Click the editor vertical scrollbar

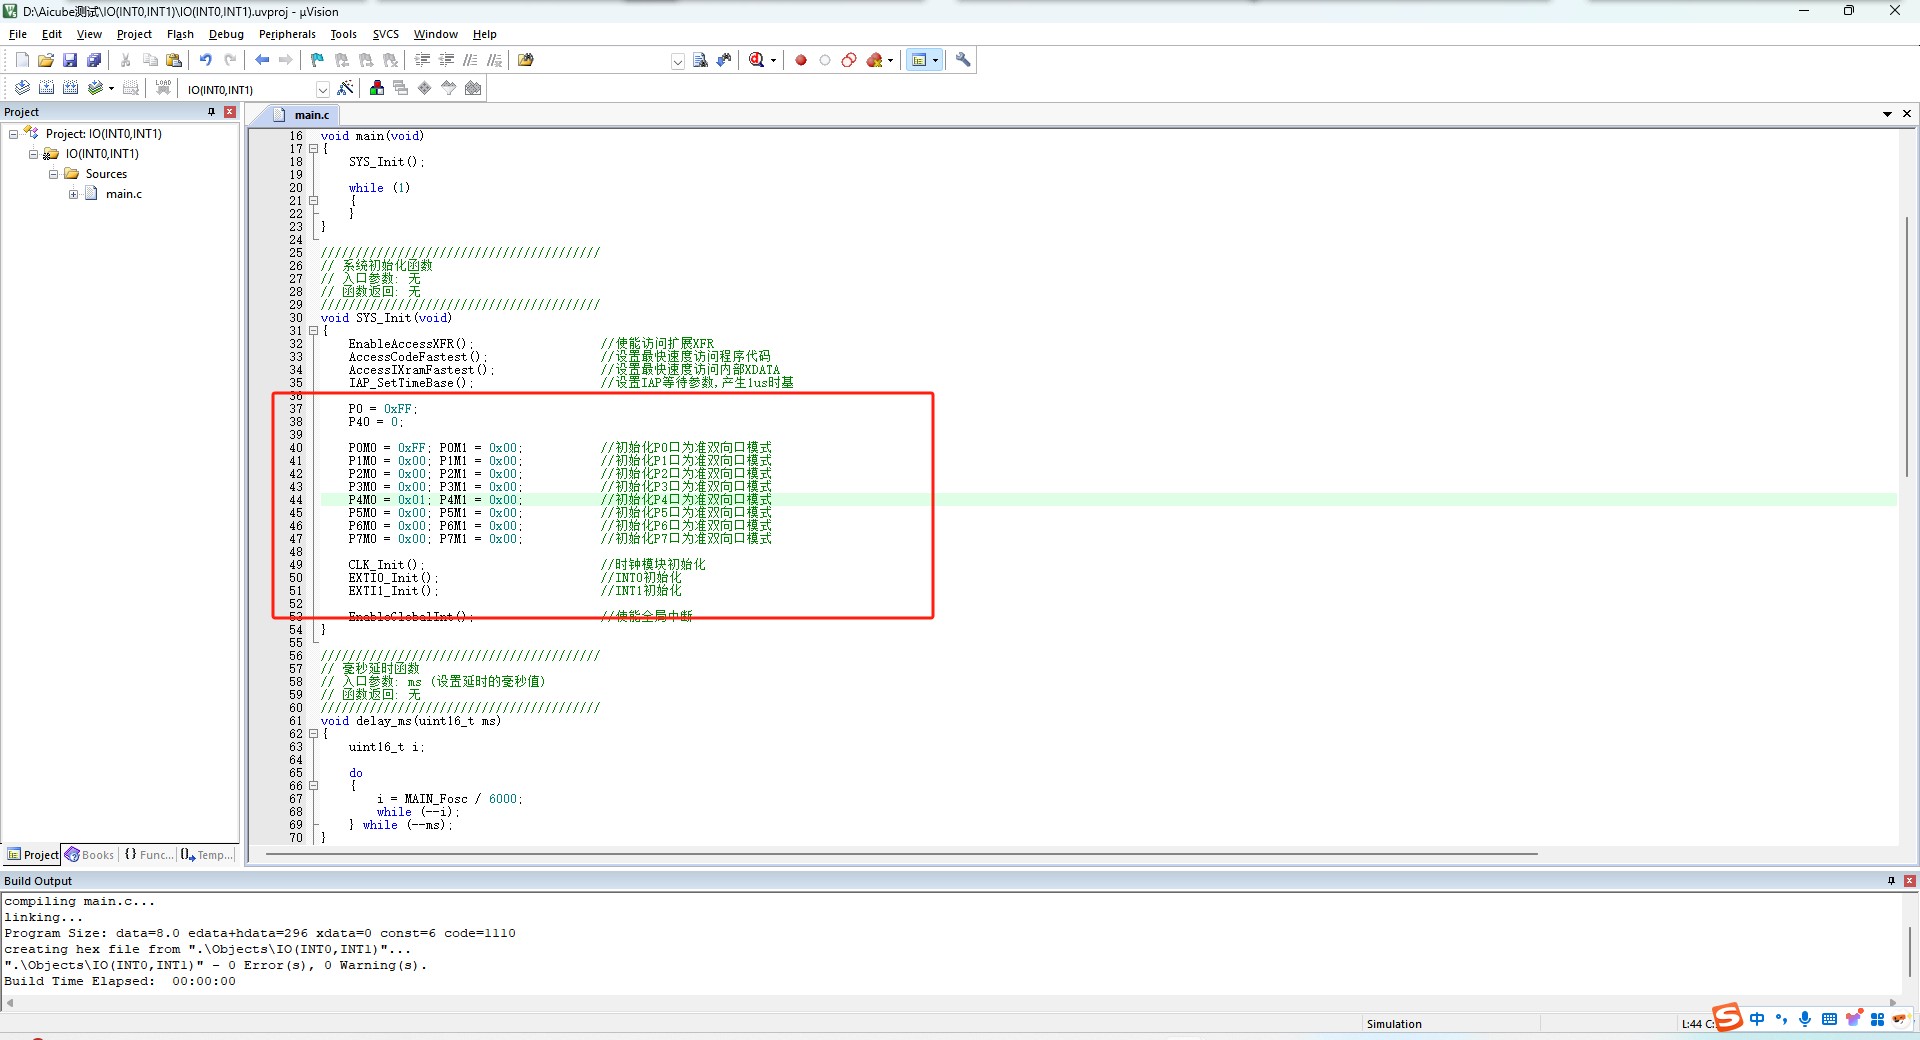click(x=1907, y=350)
